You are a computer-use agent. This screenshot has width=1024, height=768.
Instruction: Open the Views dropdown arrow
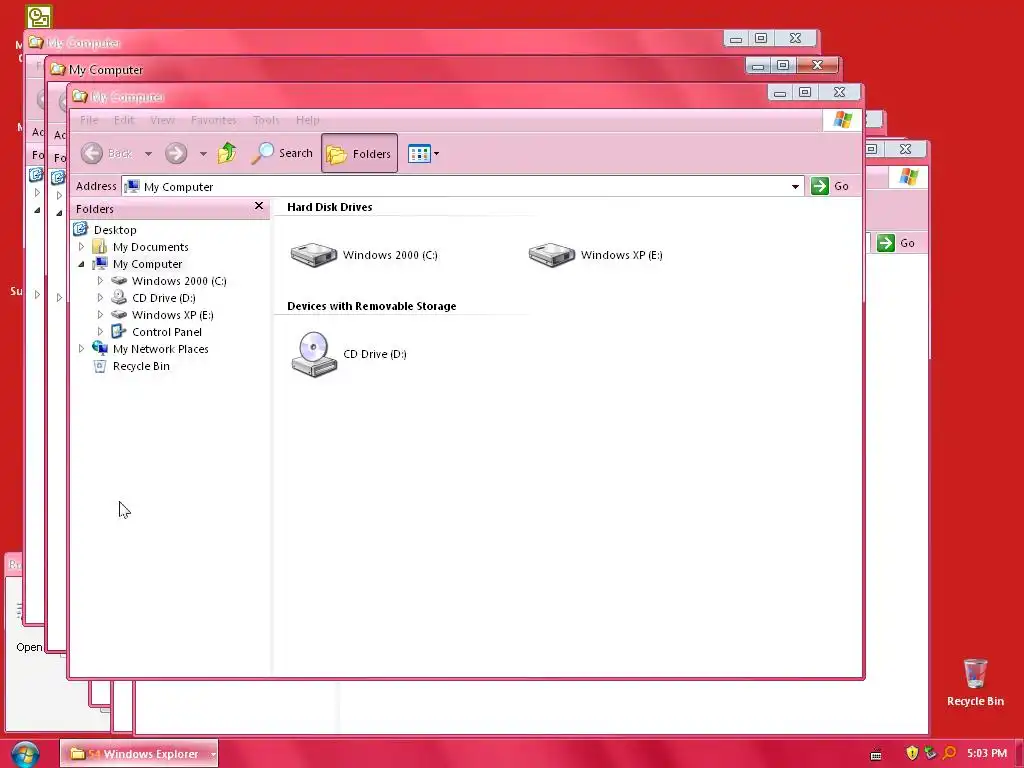click(x=436, y=154)
